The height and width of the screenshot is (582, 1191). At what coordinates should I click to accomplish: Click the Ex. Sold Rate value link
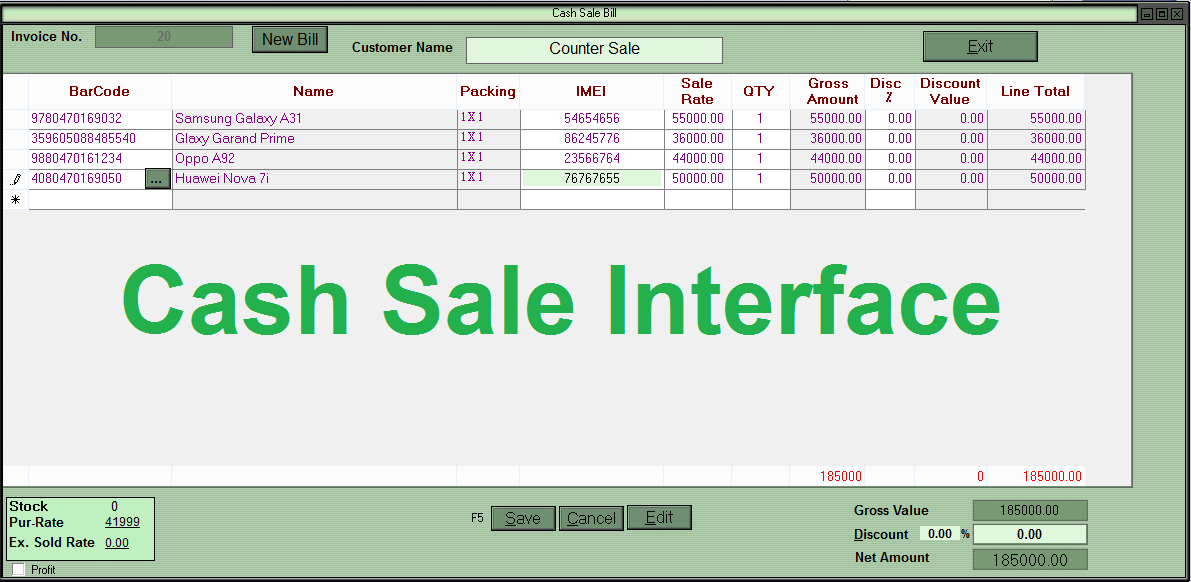click(117, 543)
